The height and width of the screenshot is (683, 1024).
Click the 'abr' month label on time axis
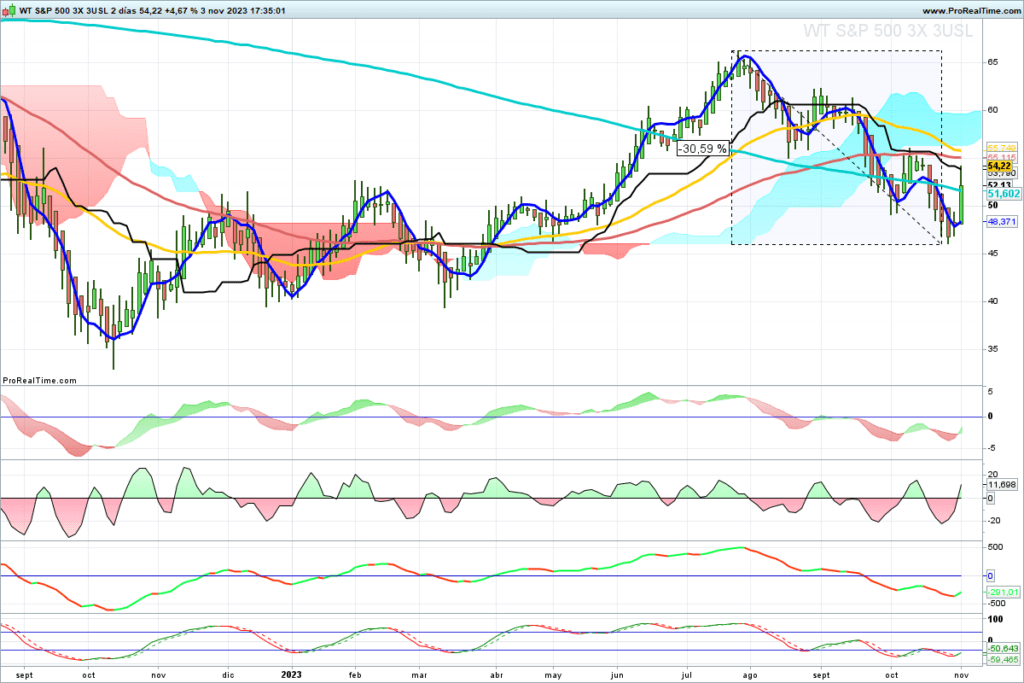(496, 675)
